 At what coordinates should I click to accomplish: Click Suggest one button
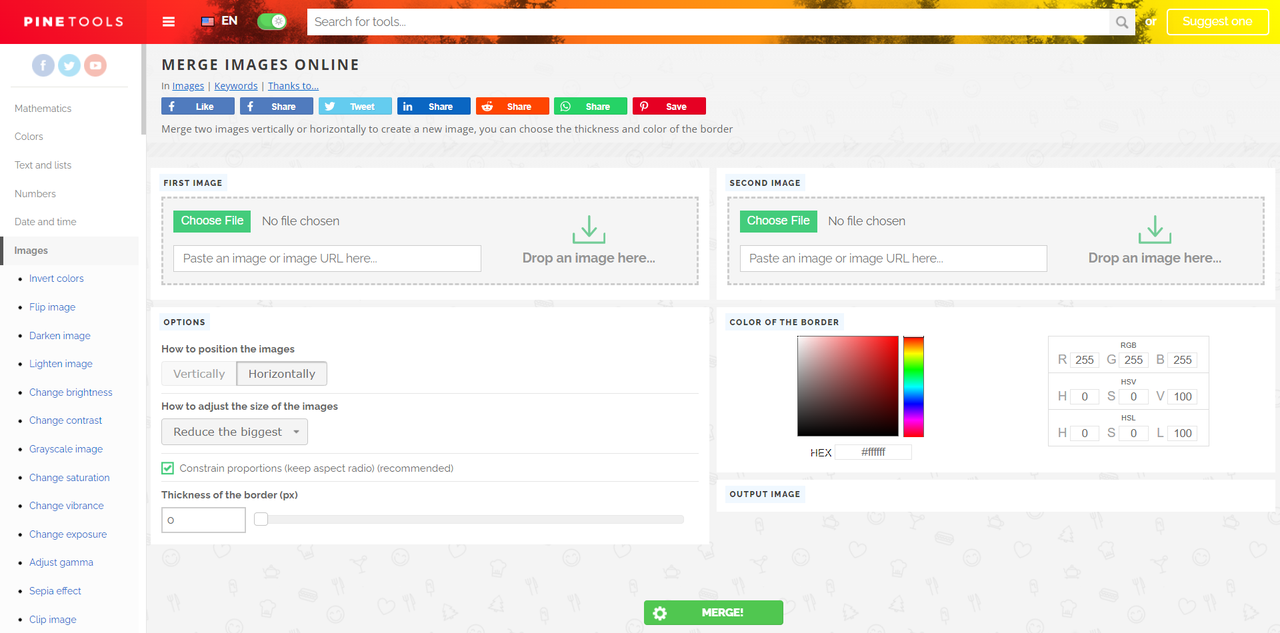click(x=1217, y=22)
